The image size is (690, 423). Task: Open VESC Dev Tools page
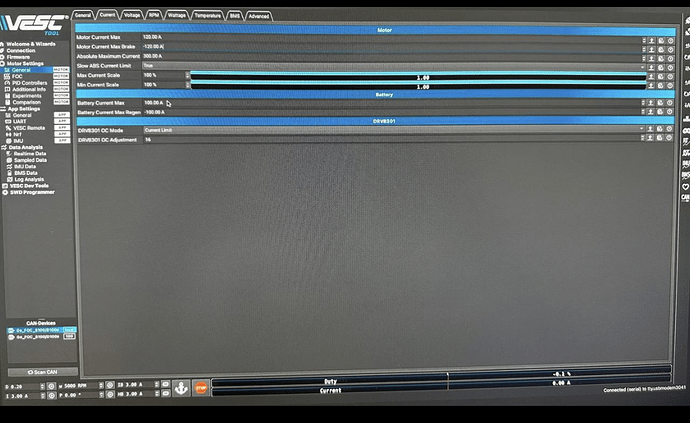point(29,186)
